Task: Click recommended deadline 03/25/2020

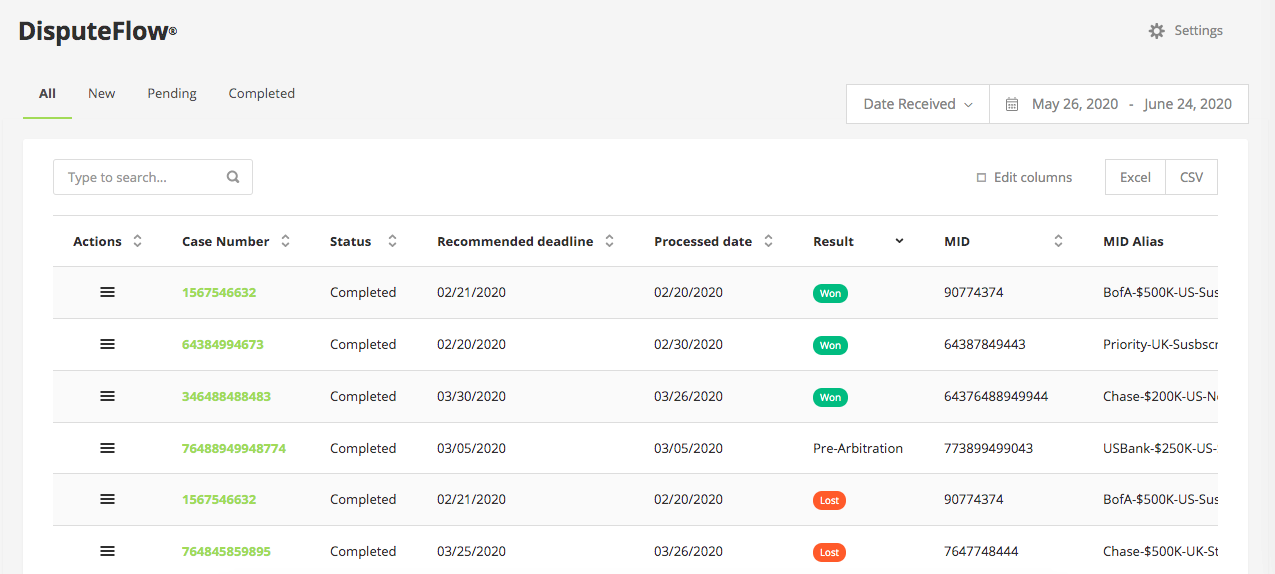Action: pyautogui.click(x=471, y=551)
